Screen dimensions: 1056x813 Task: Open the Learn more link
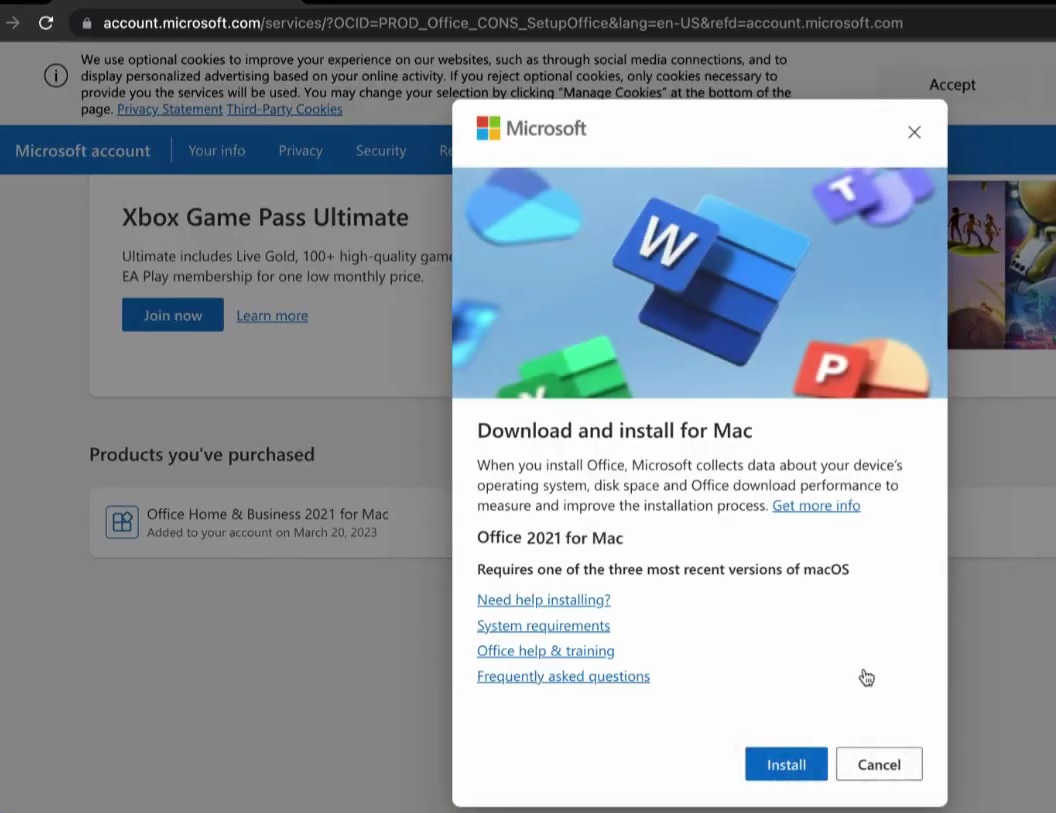272,315
